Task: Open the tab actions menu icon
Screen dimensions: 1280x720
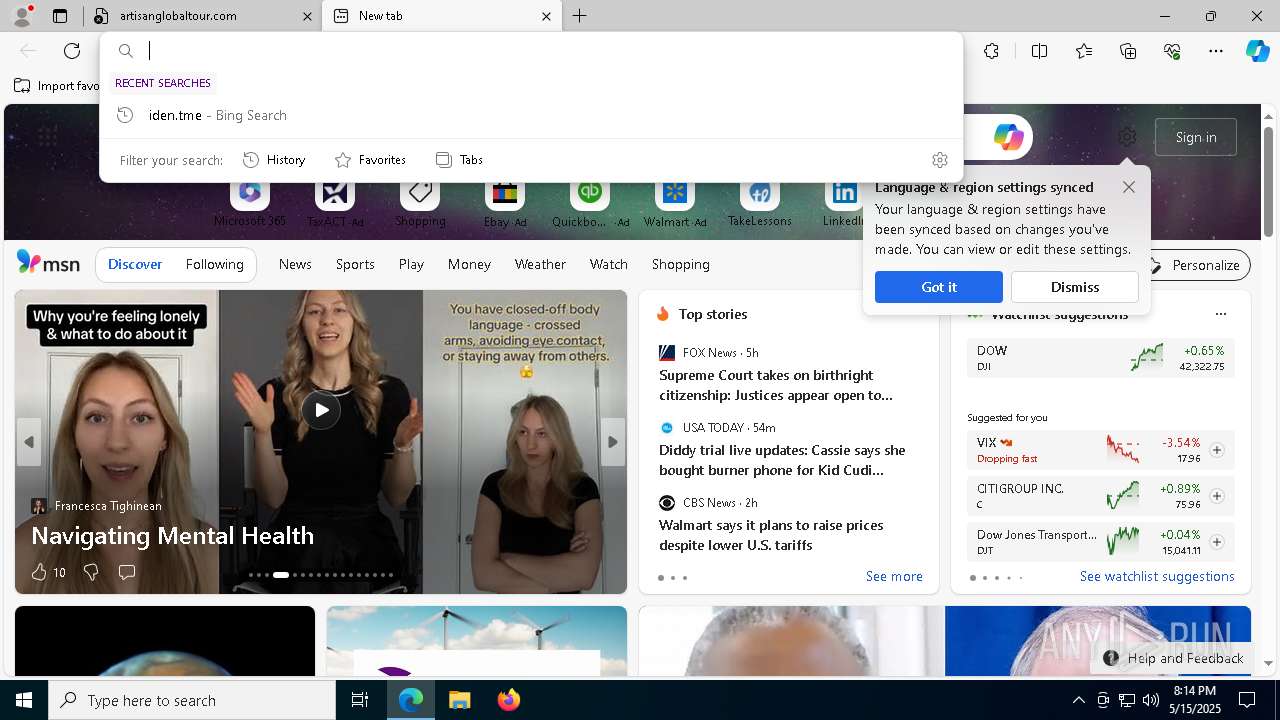Action: (x=60, y=16)
